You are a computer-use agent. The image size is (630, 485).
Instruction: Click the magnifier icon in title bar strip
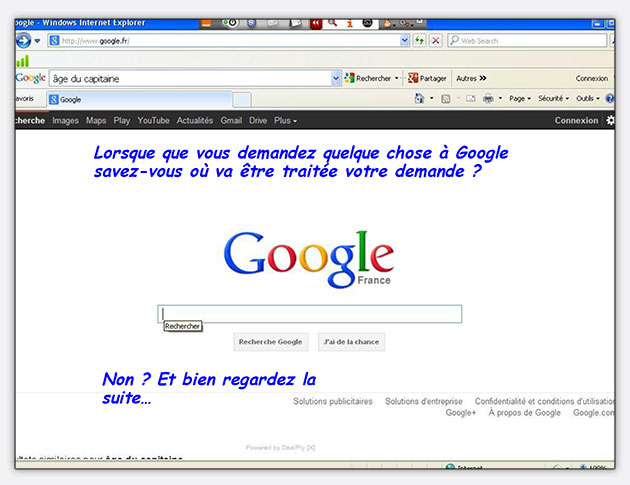click(x=332, y=23)
